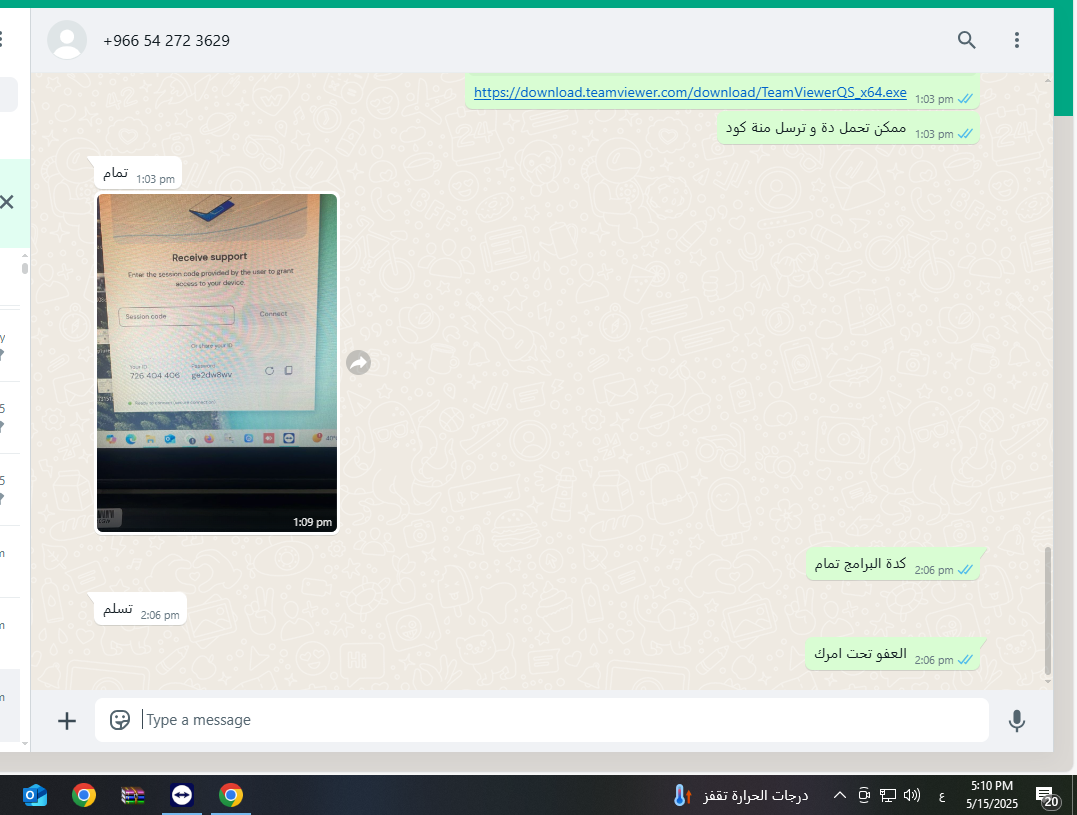
Task: Forward the received TeamViewer photo
Action: pyautogui.click(x=359, y=363)
